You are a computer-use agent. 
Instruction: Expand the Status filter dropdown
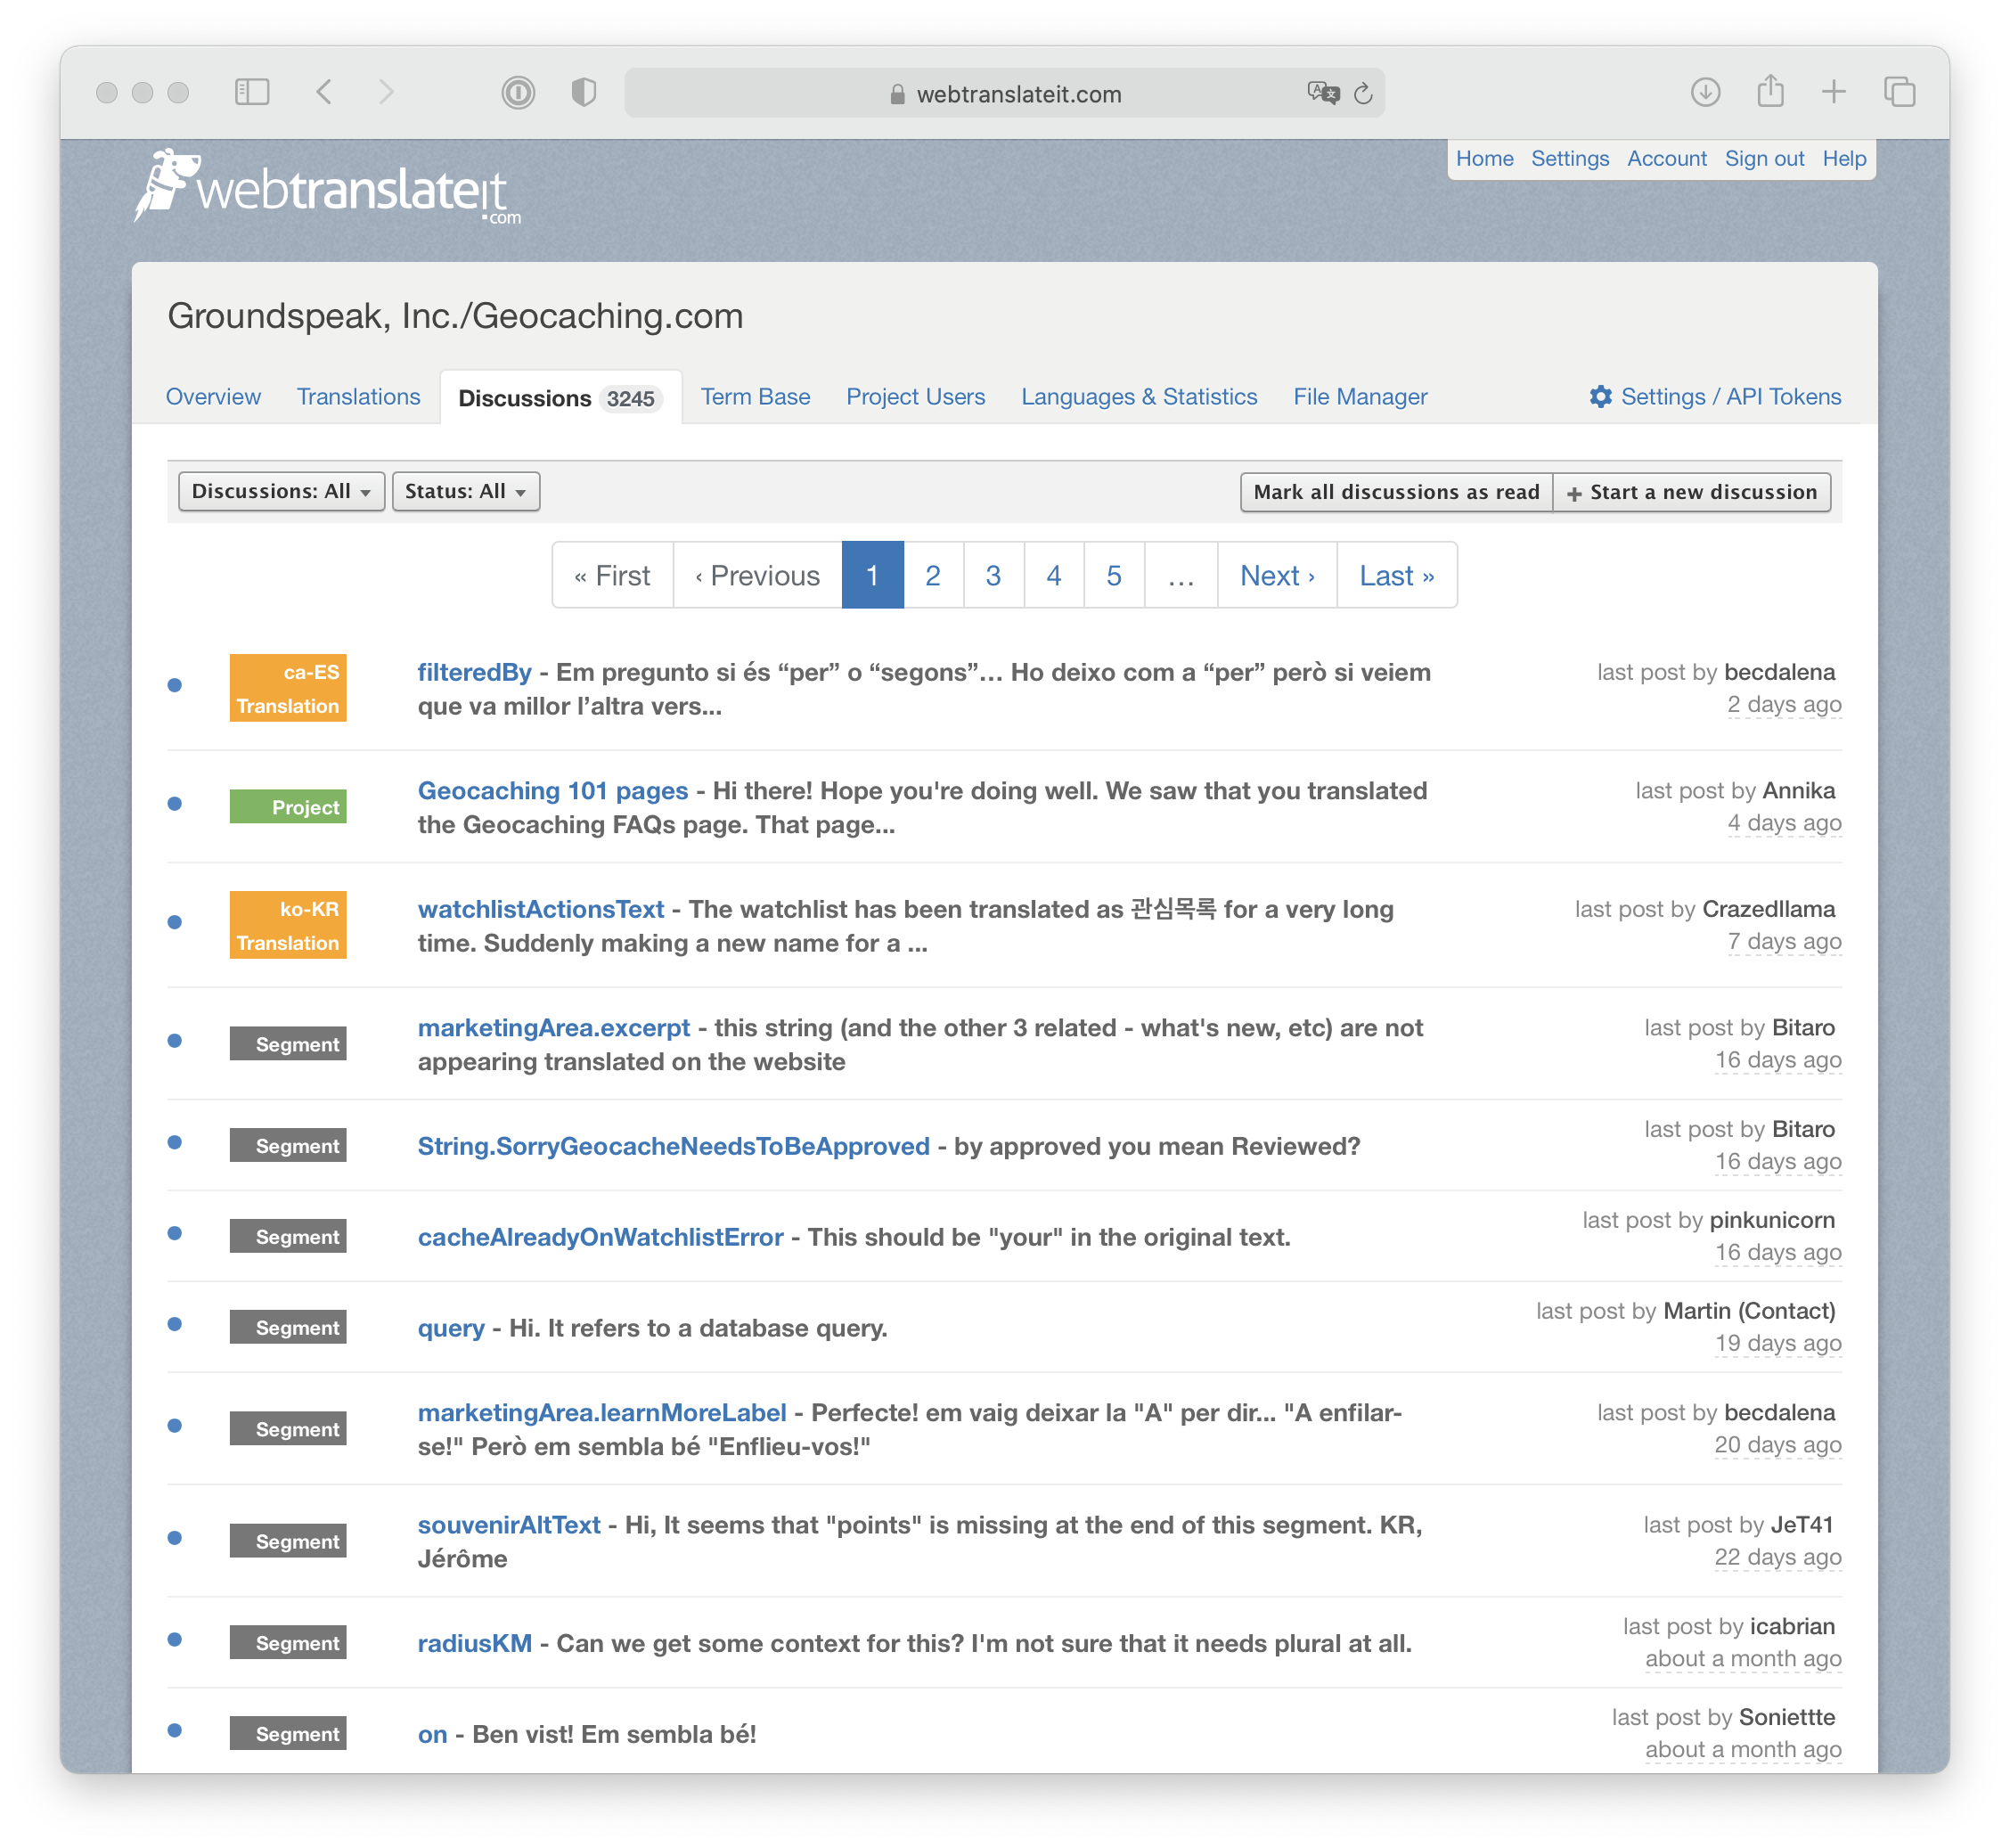click(x=464, y=490)
